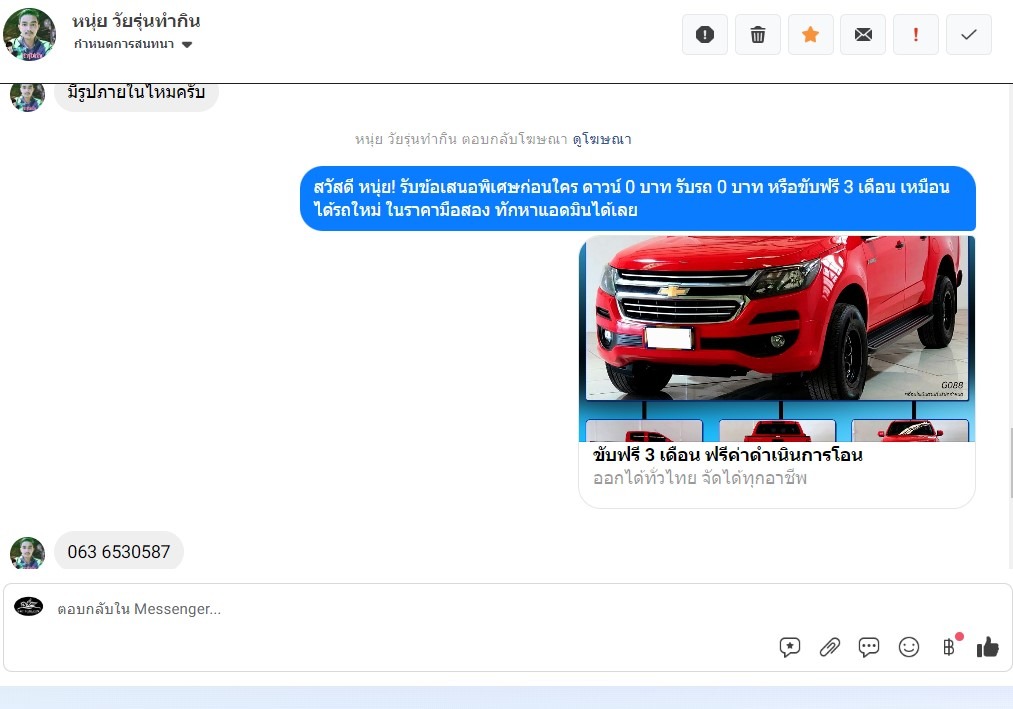1013x709 pixels.
Task: Mark conversation done with checkmark
Action: coord(968,35)
